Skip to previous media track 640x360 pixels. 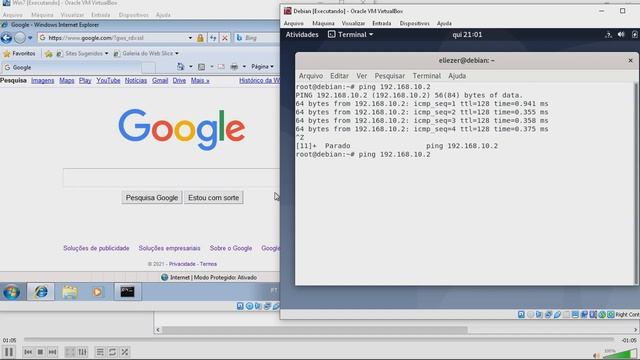coord(28,352)
